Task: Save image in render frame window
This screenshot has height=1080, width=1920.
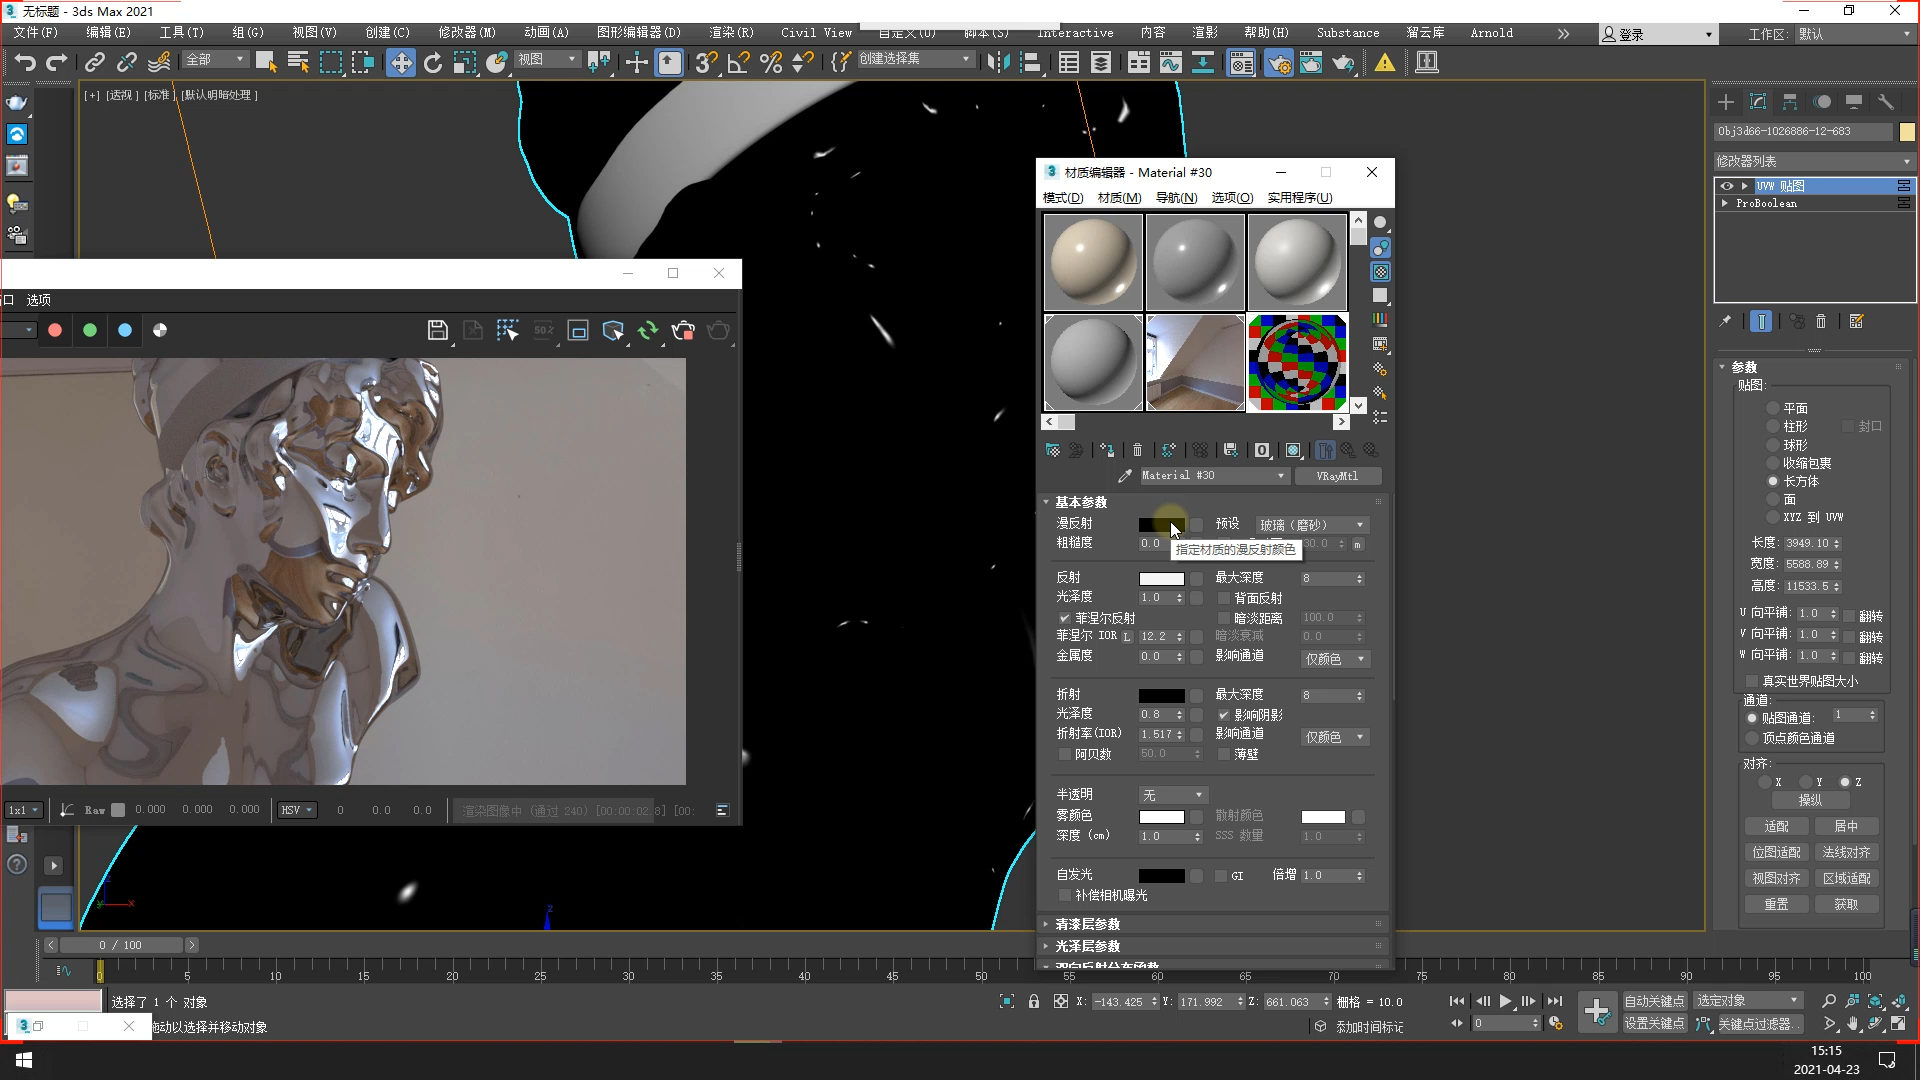Action: pyautogui.click(x=437, y=330)
